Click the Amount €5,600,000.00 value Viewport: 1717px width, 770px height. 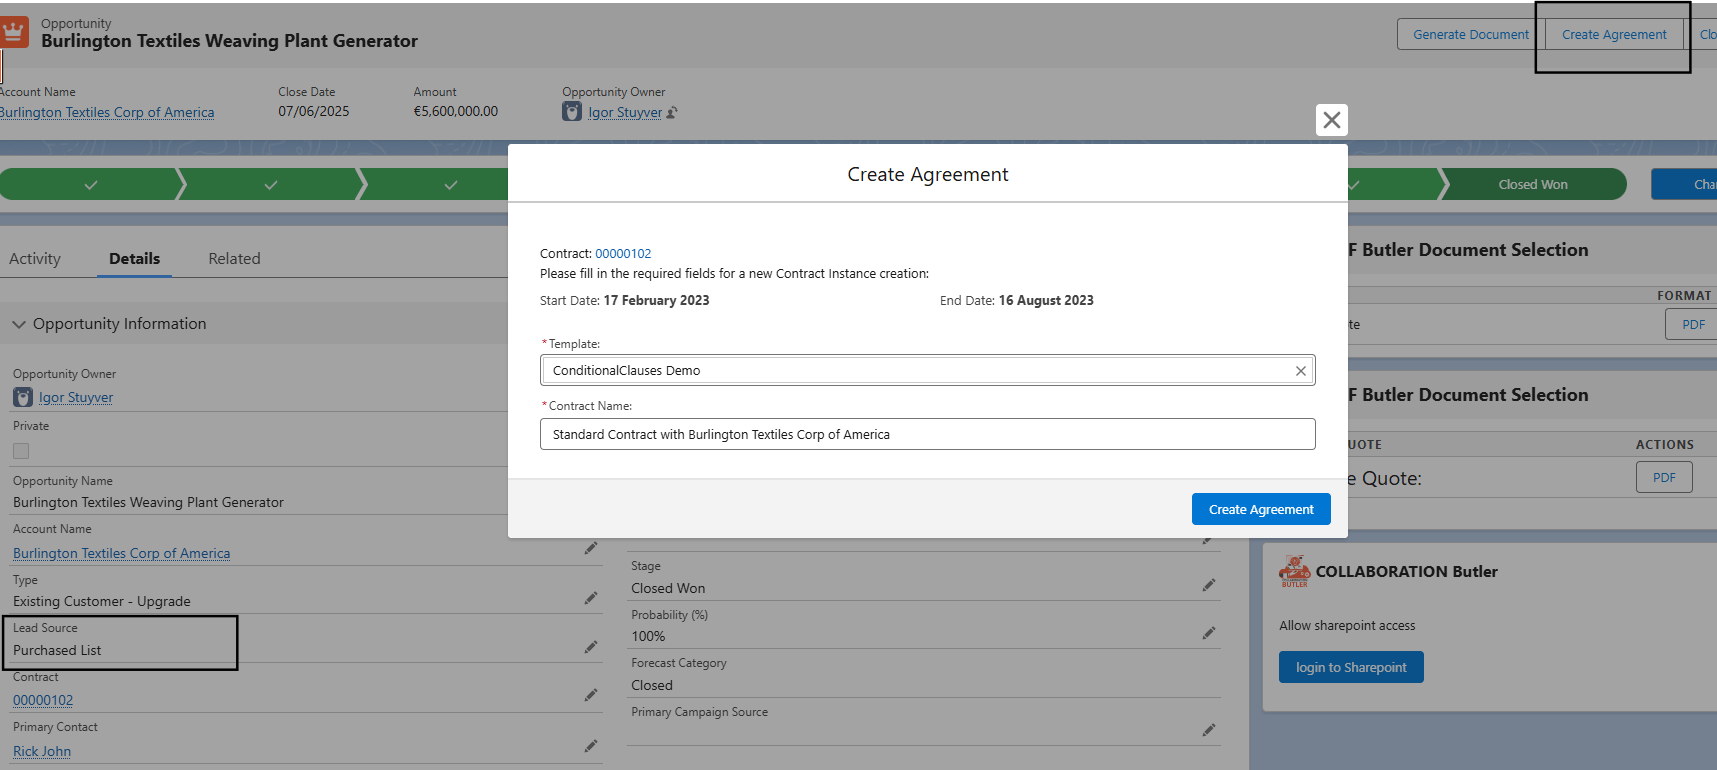[x=456, y=112]
